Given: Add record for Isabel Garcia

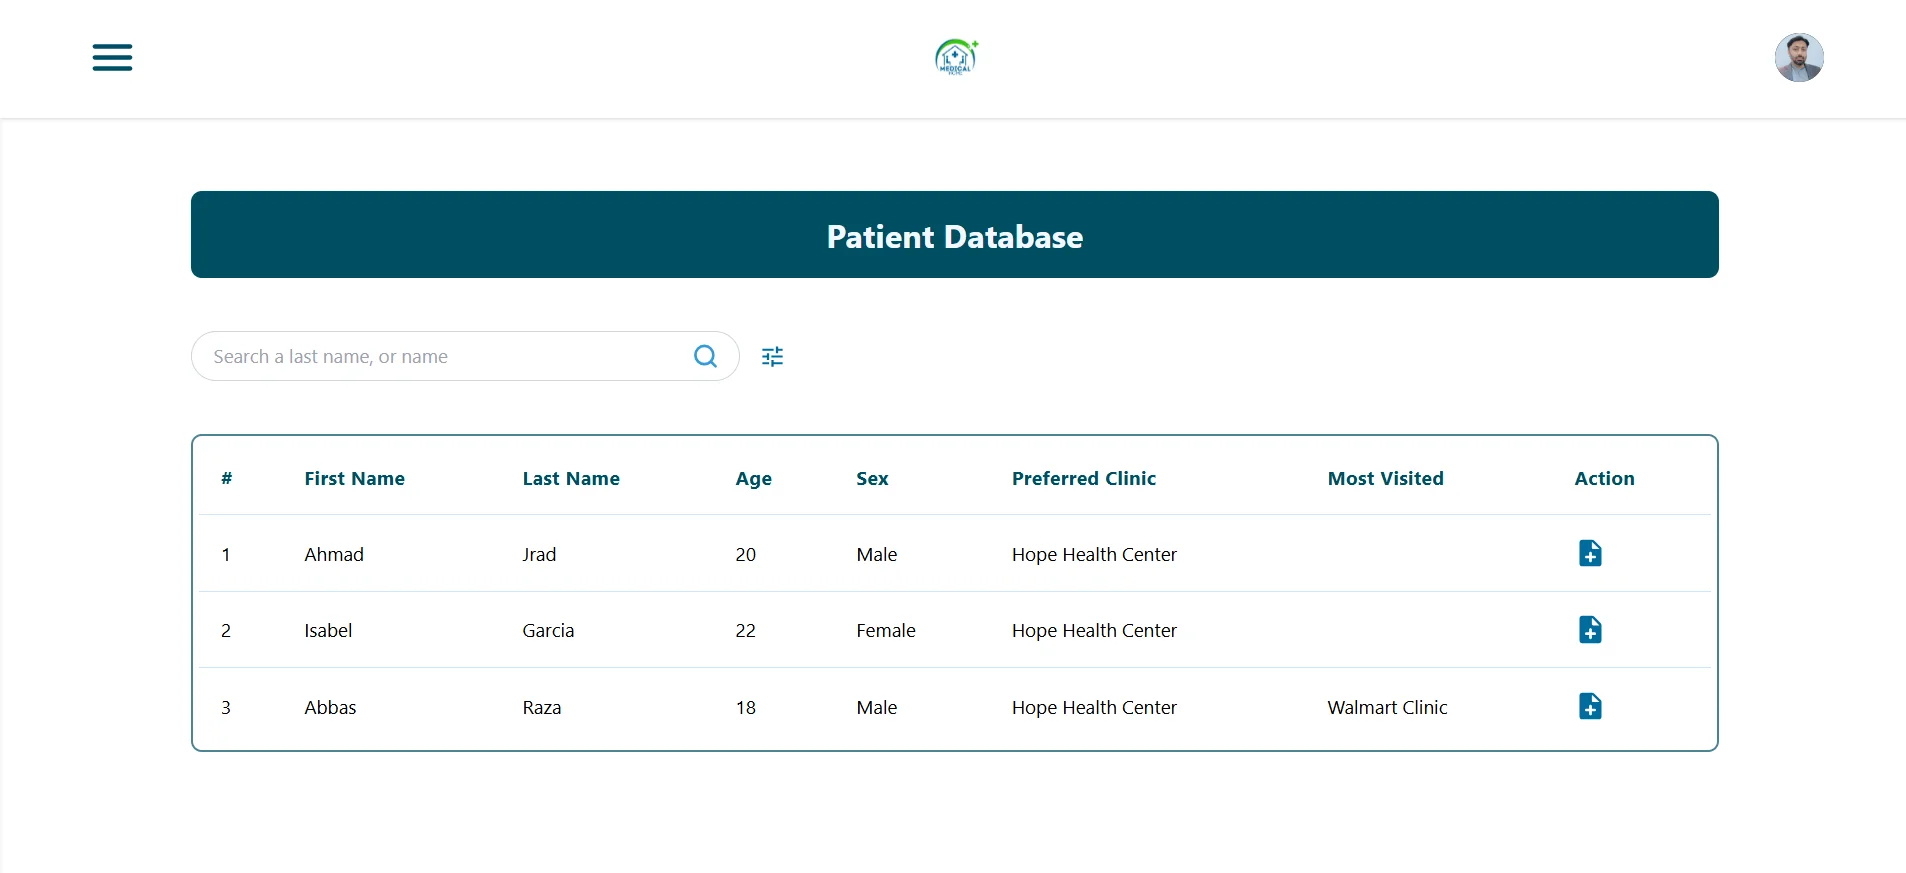Looking at the screenshot, I should click(x=1589, y=630).
